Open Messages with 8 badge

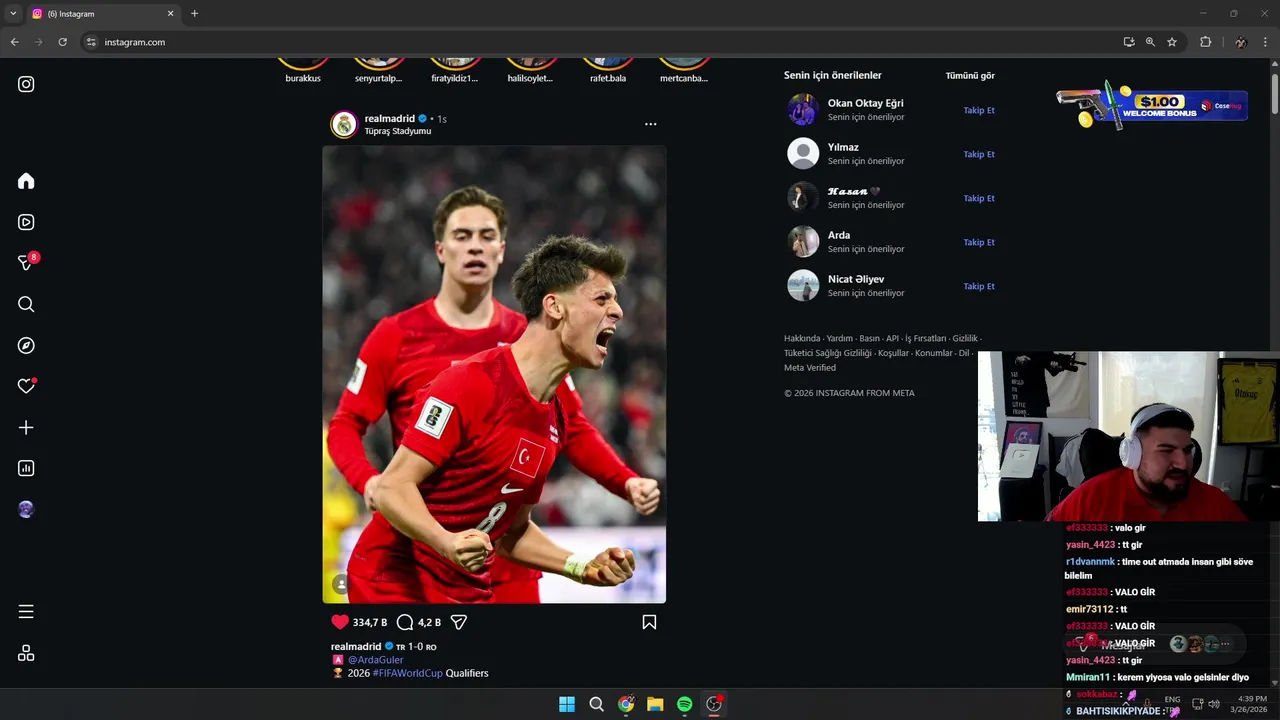pos(27,262)
